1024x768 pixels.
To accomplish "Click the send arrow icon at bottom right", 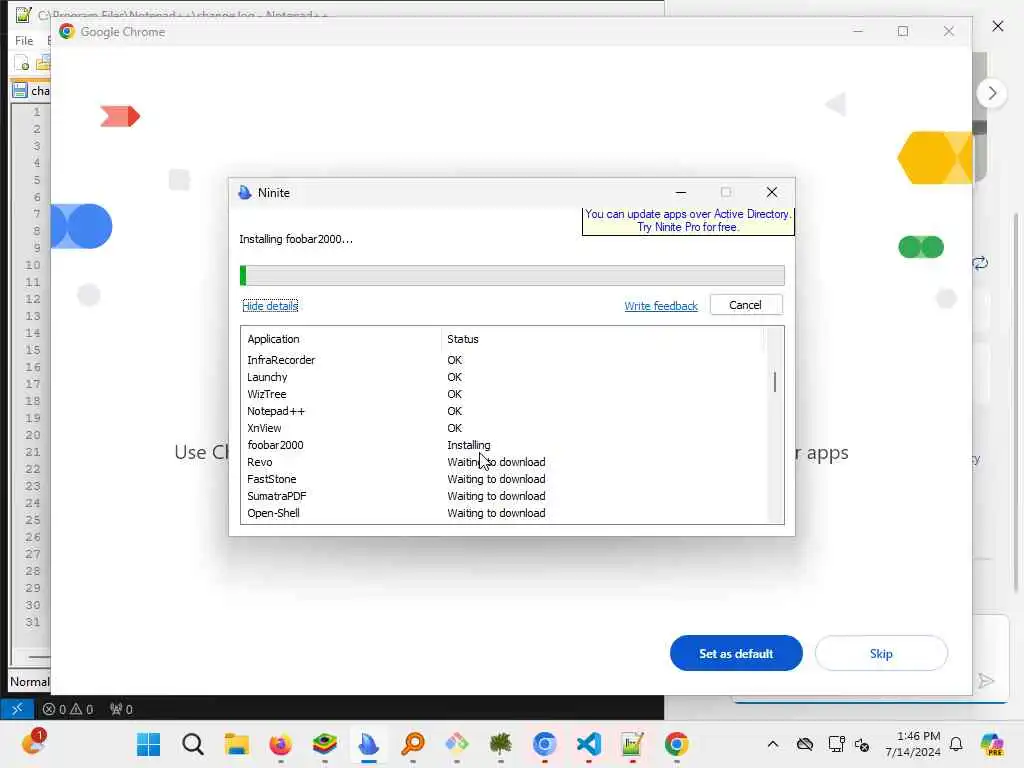I will [986, 681].
